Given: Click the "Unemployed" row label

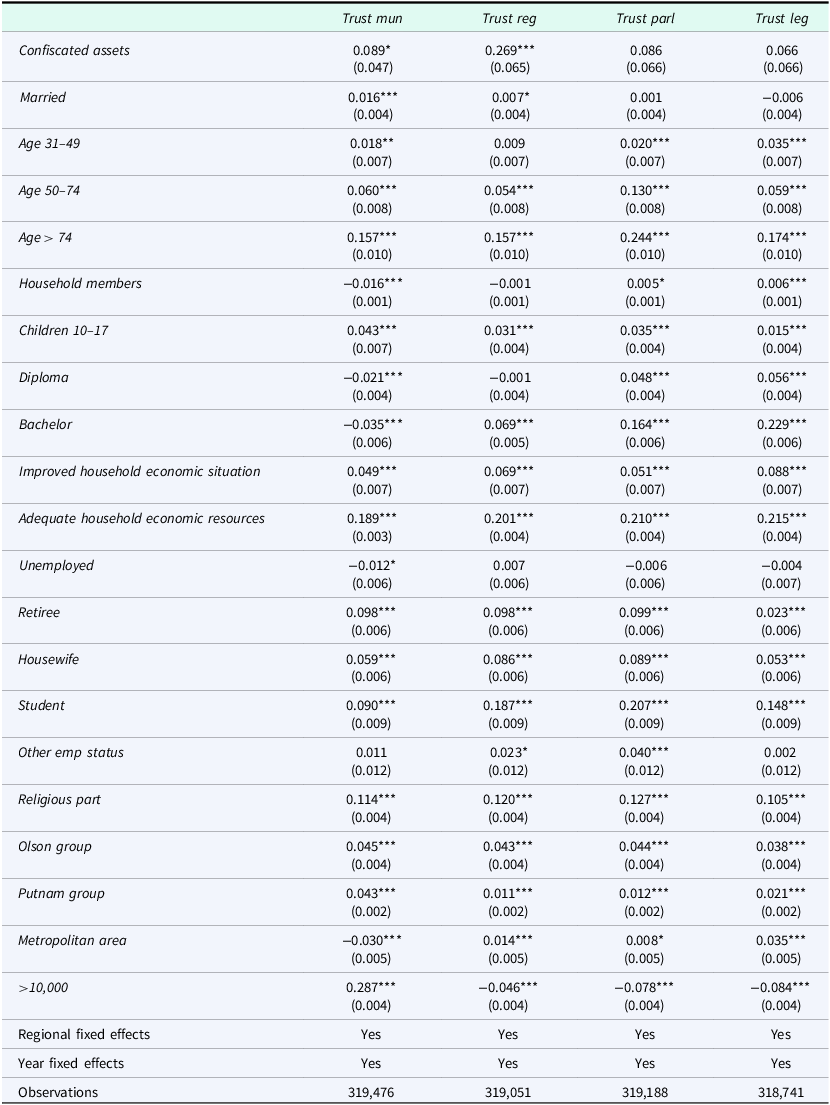Looking at the screenshot, I should (56, 565).
